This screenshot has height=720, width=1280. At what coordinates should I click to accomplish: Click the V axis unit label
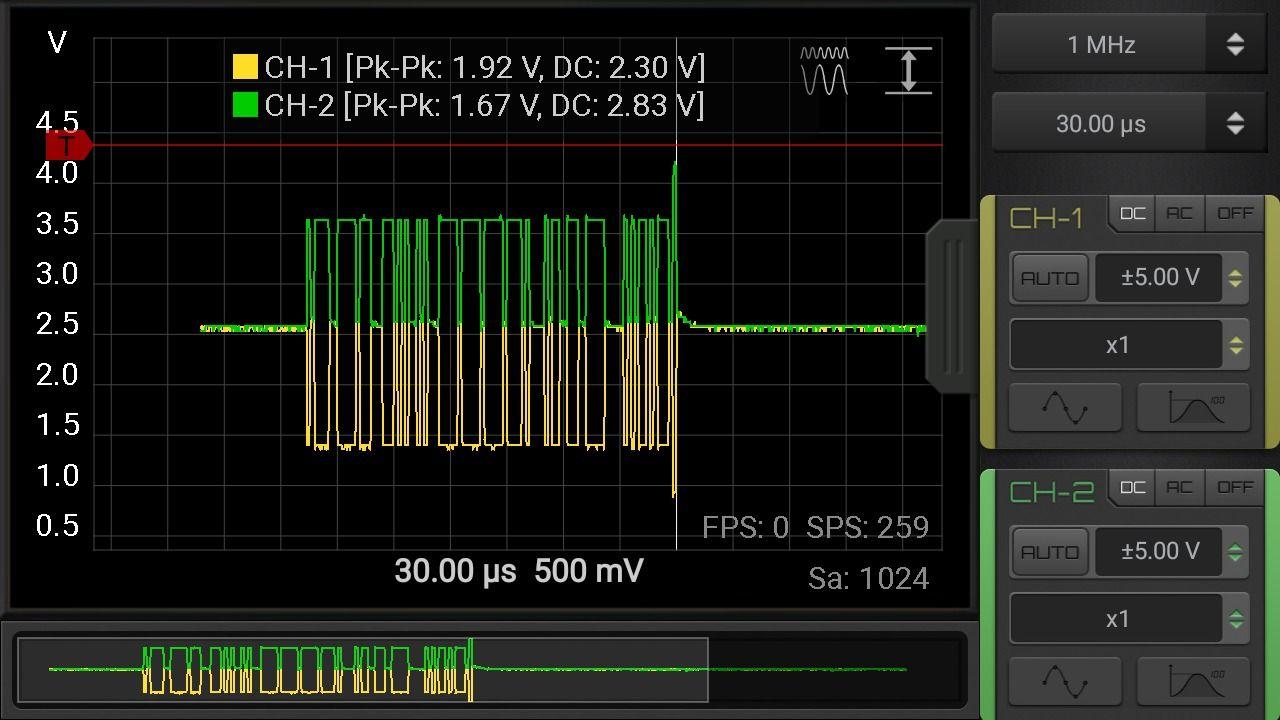point(57,42)
